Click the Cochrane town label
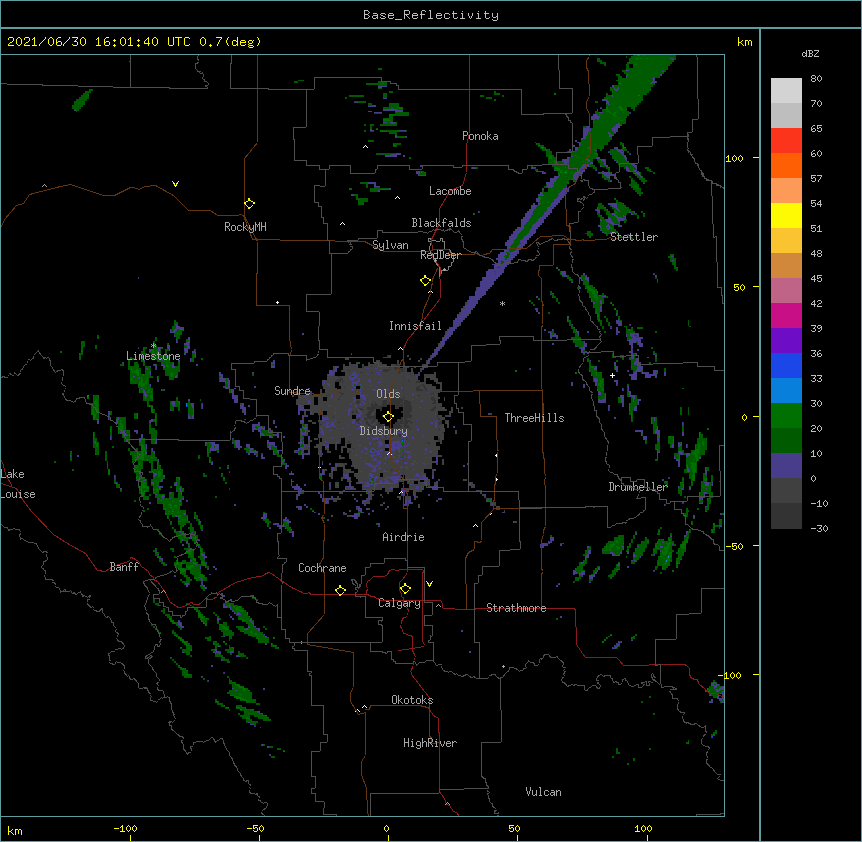Viewport: 862px width, 842px height. (x=322, y=568)
